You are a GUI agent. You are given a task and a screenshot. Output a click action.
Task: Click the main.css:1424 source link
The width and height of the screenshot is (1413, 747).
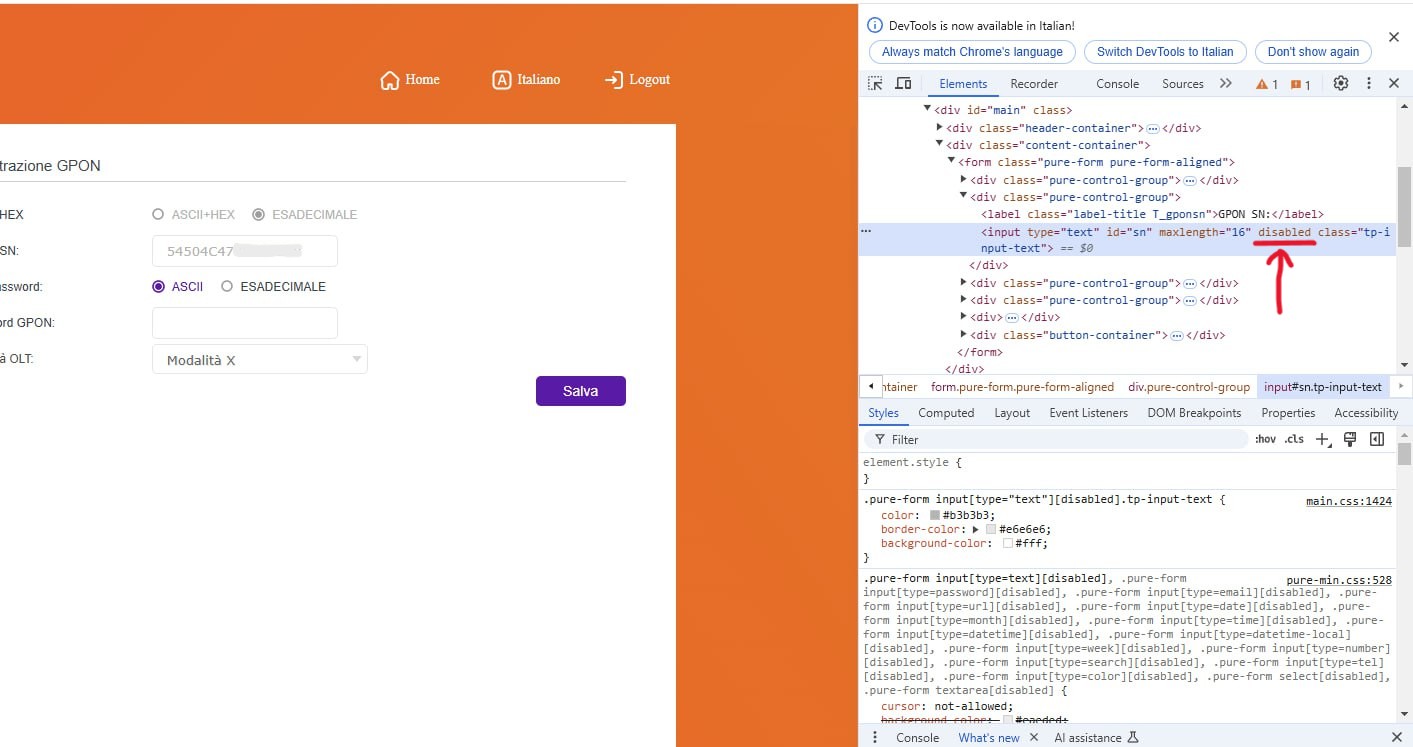1348,501
